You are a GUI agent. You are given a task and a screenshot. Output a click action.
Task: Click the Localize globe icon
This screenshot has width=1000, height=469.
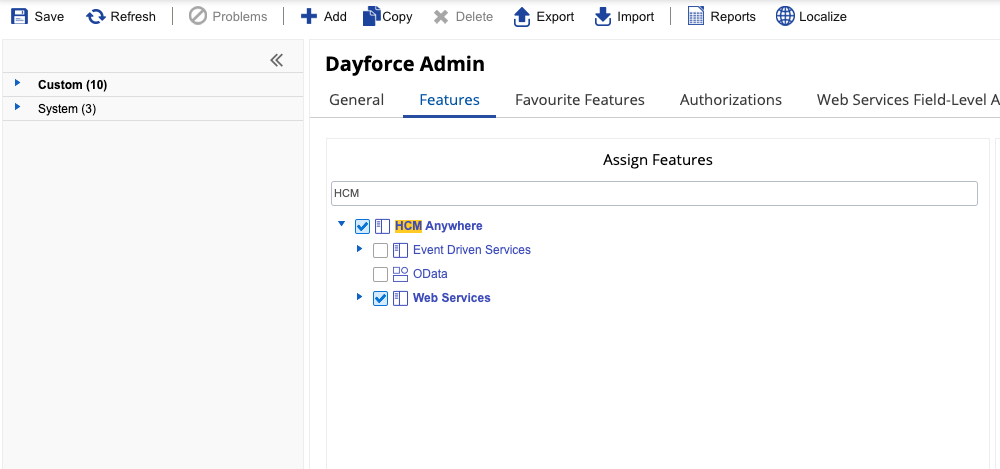click(785, 16)
